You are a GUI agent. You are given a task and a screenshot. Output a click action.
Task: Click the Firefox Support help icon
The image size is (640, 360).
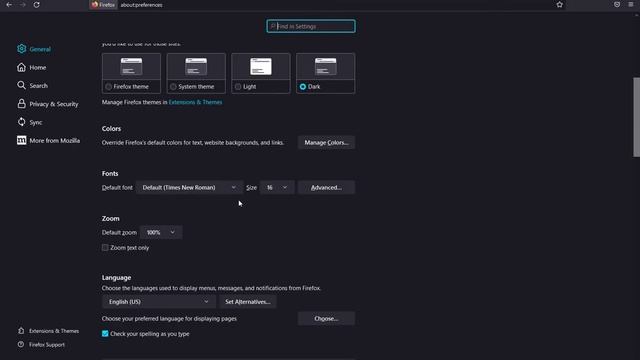click(x=21, y=344)
